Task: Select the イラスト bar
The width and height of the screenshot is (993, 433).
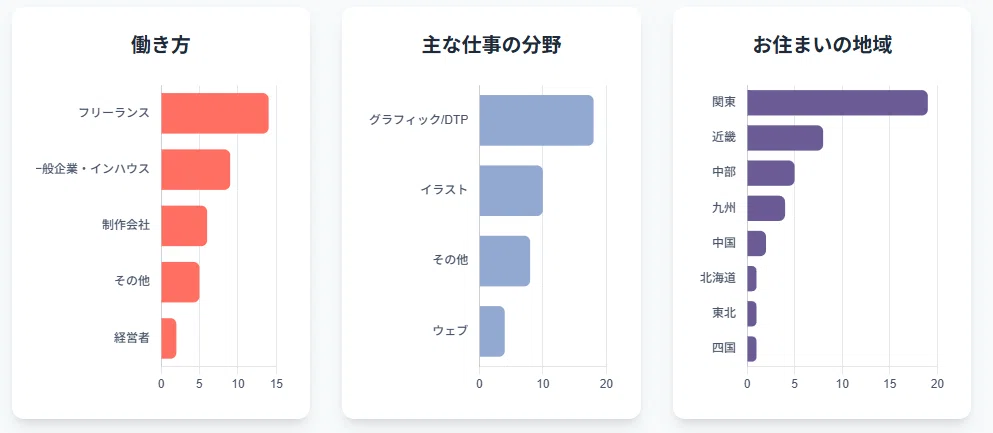Action: (511, 191)
